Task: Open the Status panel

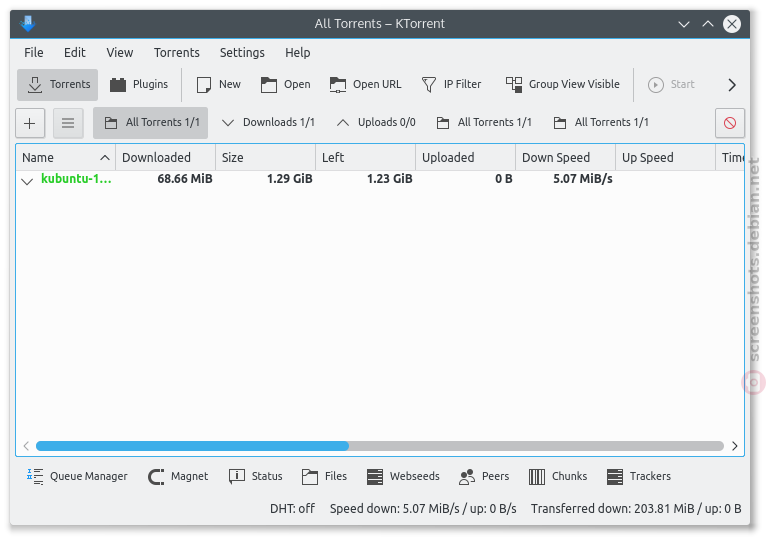Action: [x=255, y=476]
